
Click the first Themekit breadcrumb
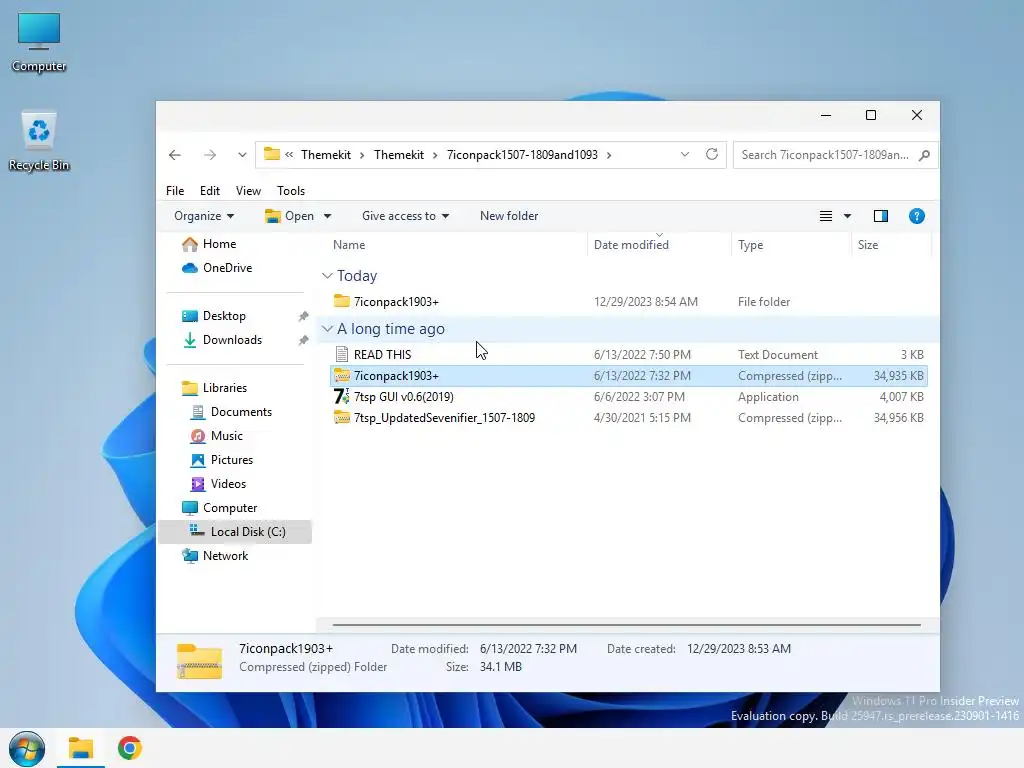coord(326,155)
